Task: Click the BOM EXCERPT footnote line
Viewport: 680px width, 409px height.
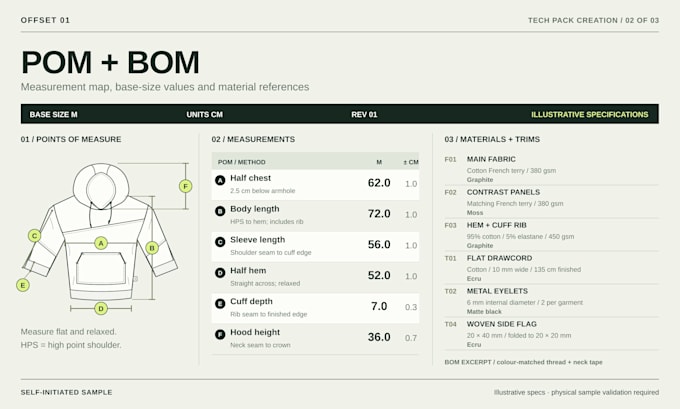Action: [523, 362]
